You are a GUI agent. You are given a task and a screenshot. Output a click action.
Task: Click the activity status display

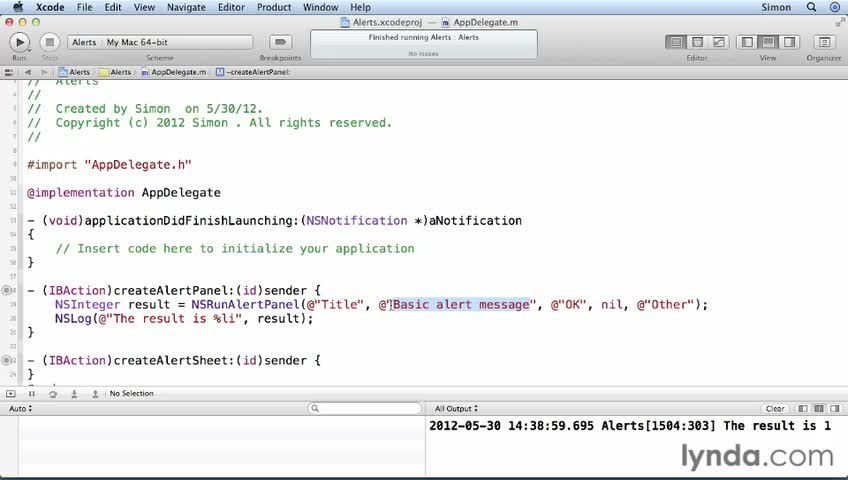click(x=423, y=44)
